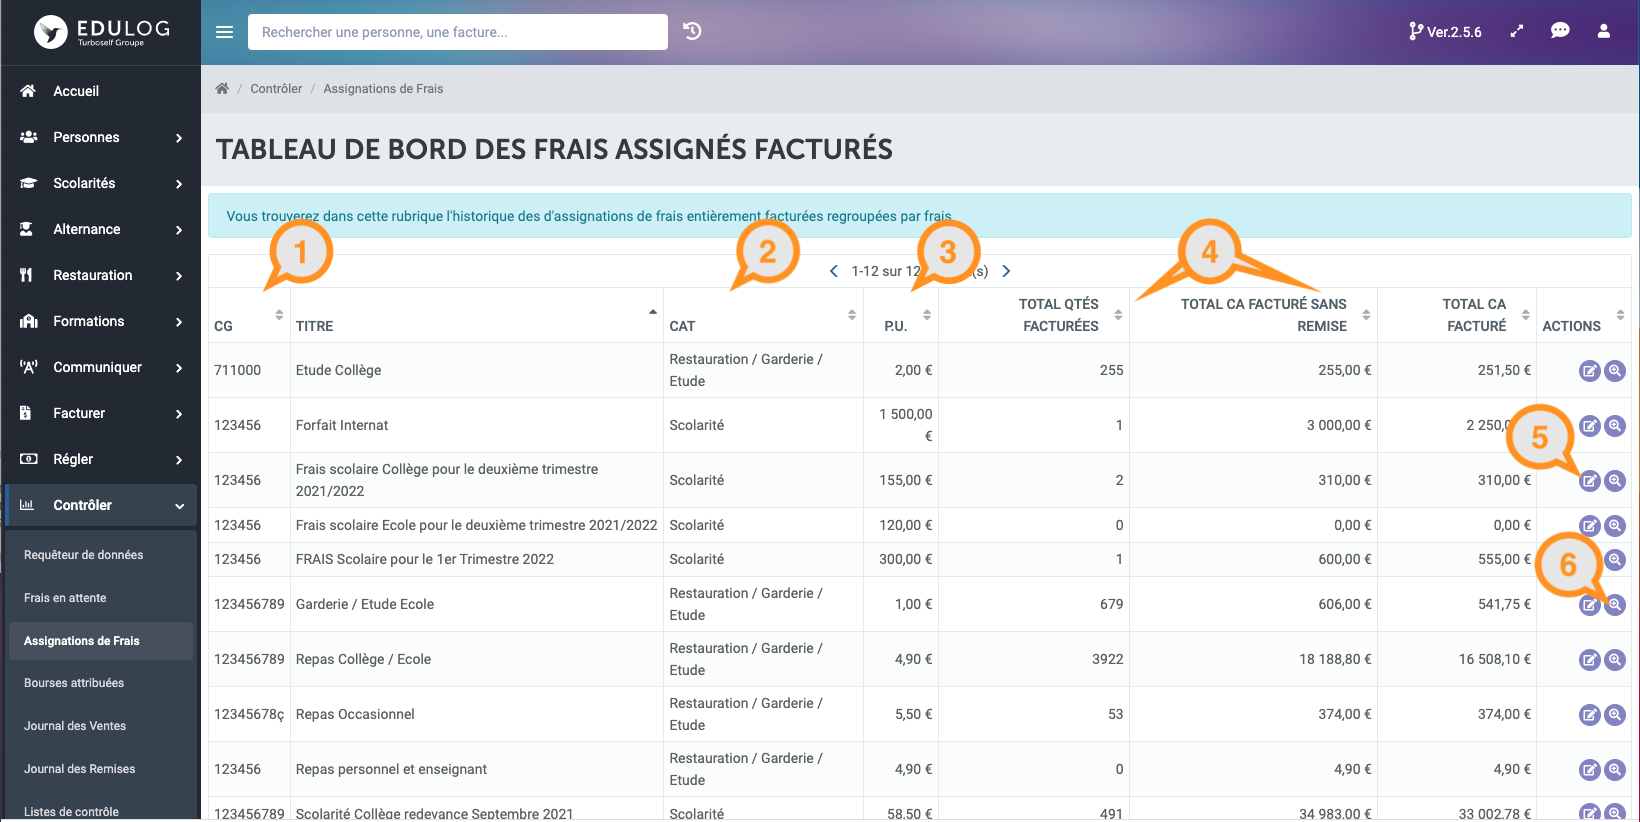The width and height of the screenshot is (1640, 822).
Task: Sort by TOTAL CA FACTURÉ column
Action: click(x=1457, y=316)
